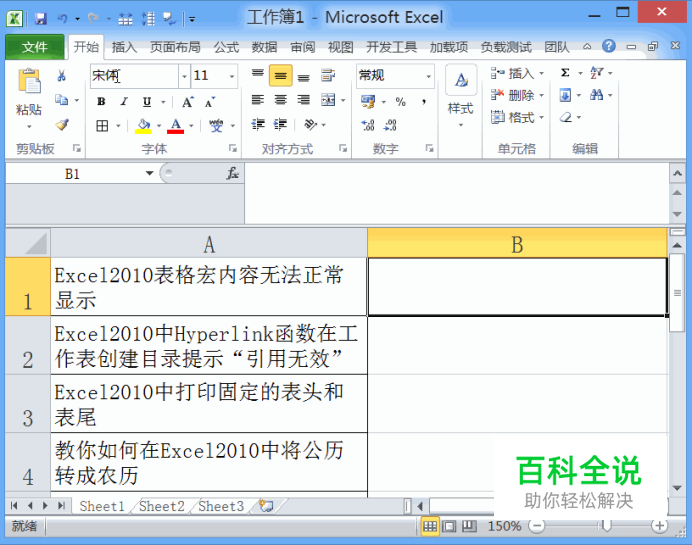Toggle Italic formatting
The height and width of the screenshot is (545, 692).
[124, 102]
